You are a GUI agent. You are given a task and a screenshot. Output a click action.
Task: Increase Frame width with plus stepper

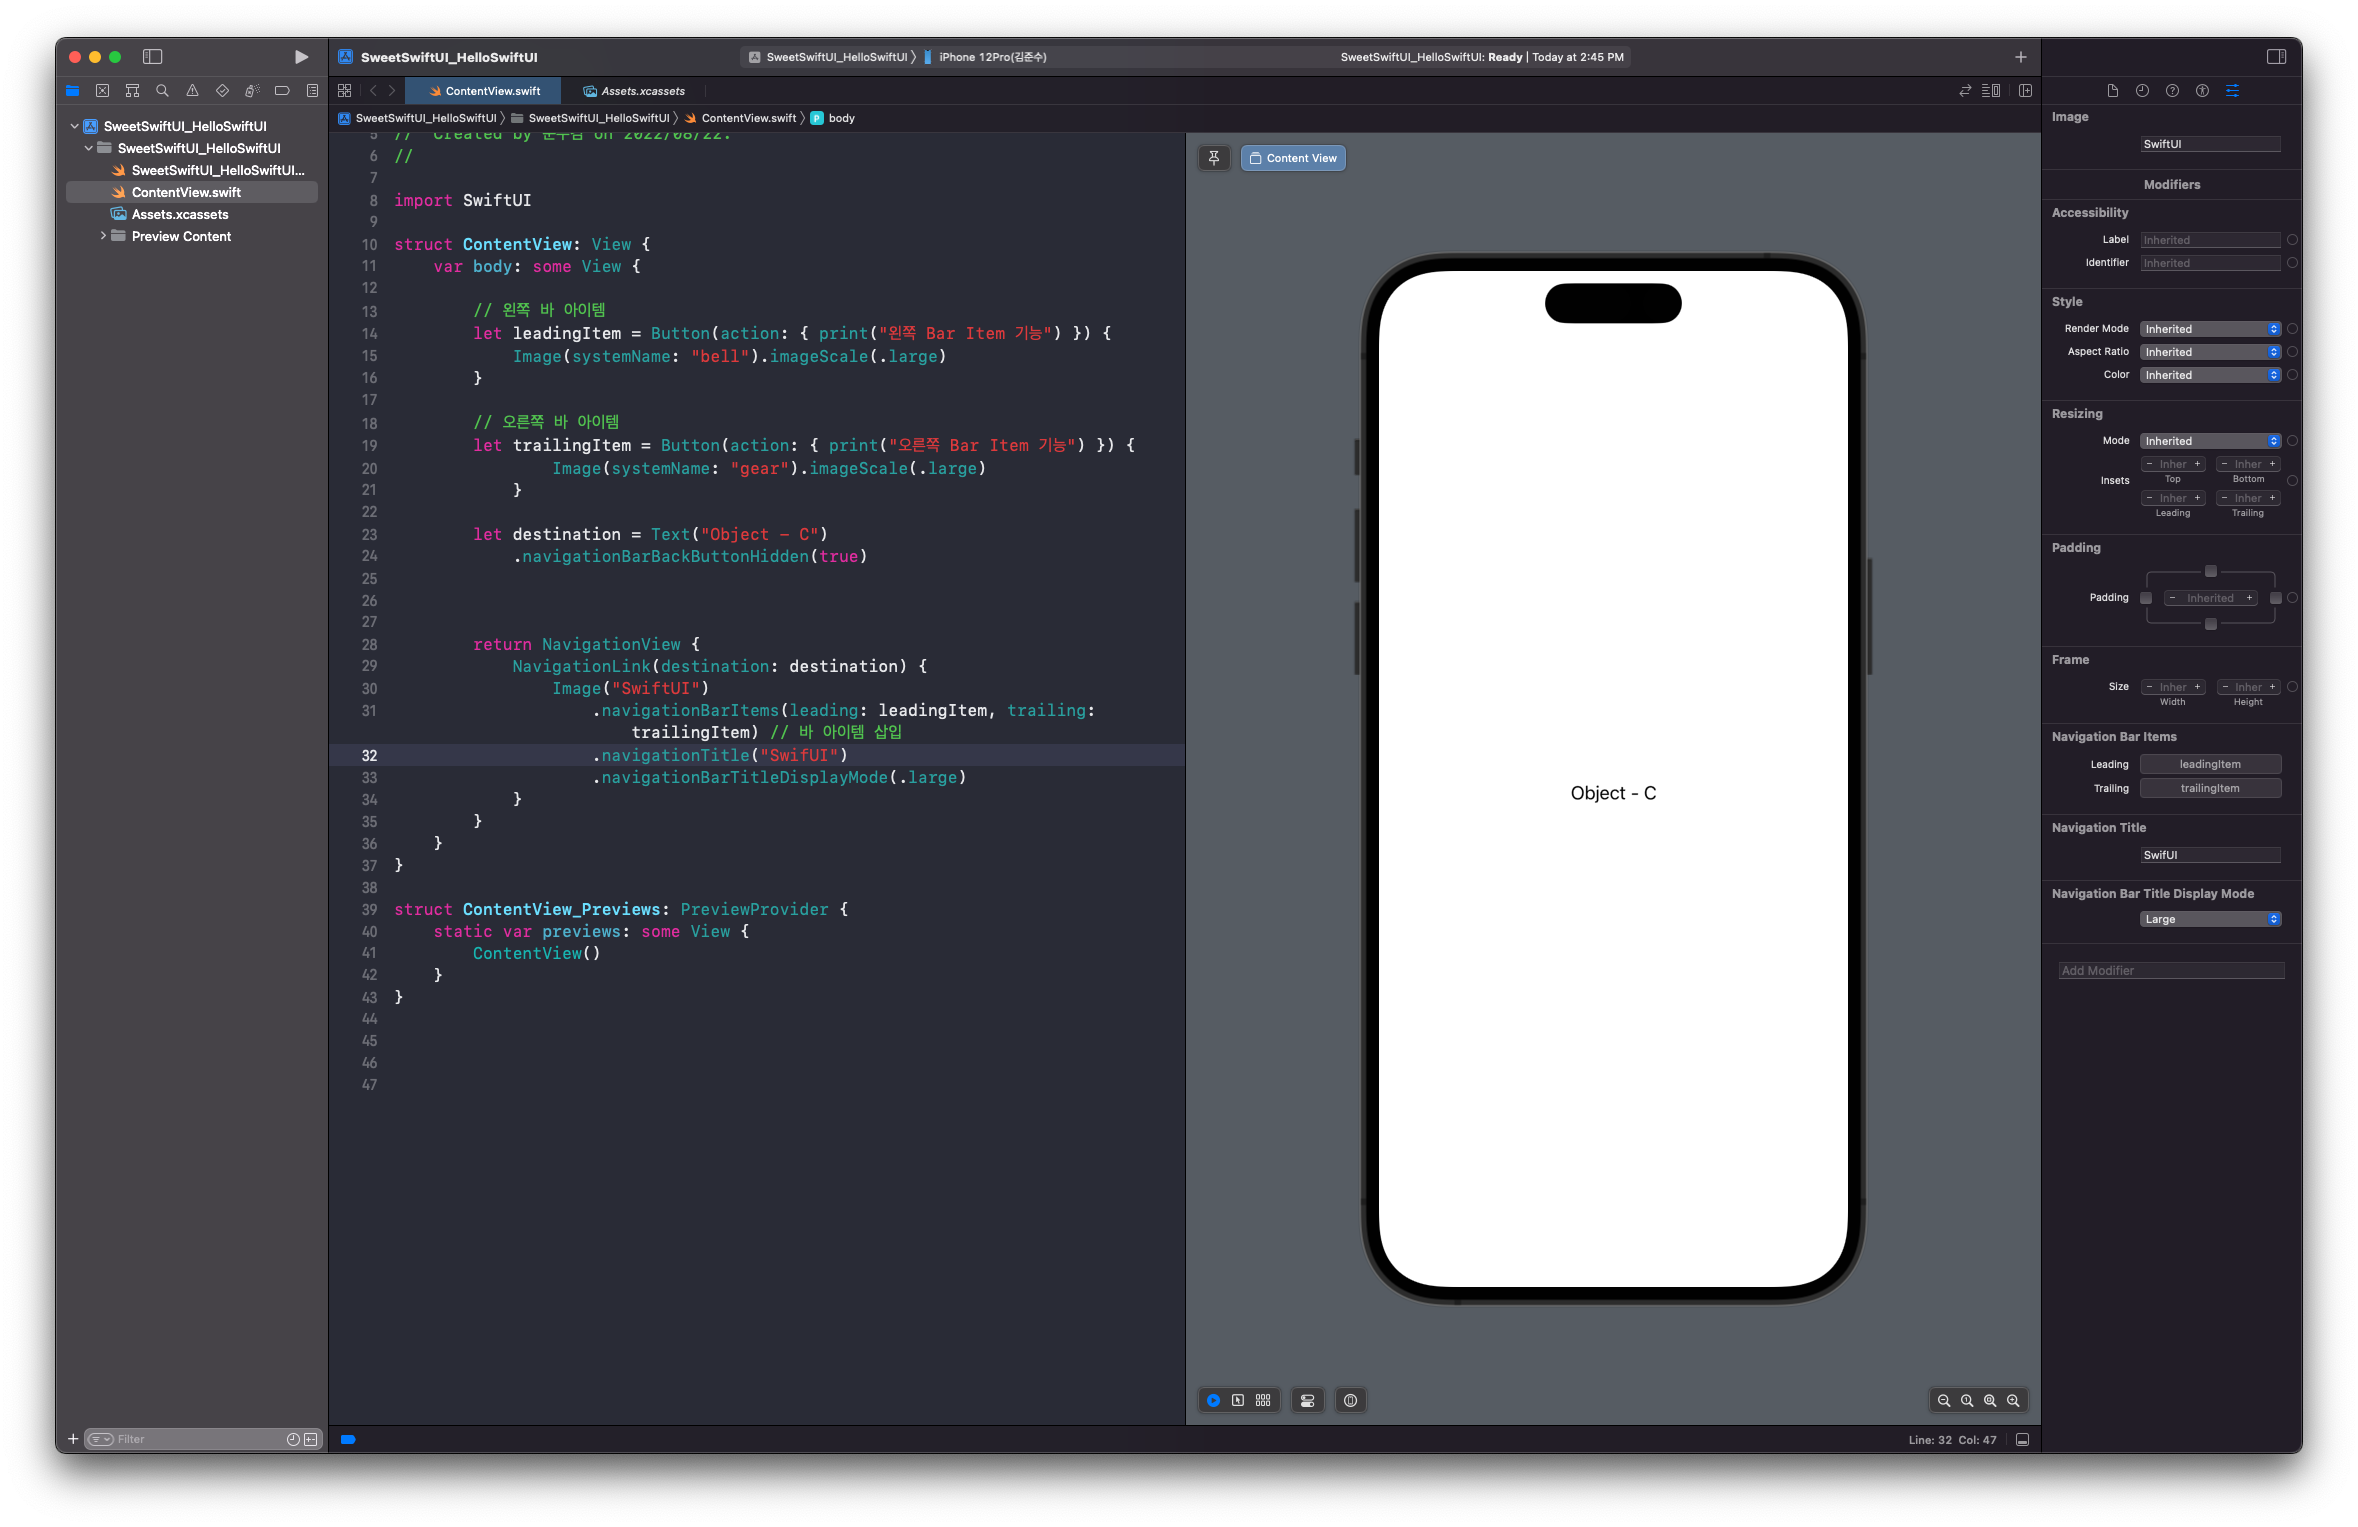coord(2197,687)
